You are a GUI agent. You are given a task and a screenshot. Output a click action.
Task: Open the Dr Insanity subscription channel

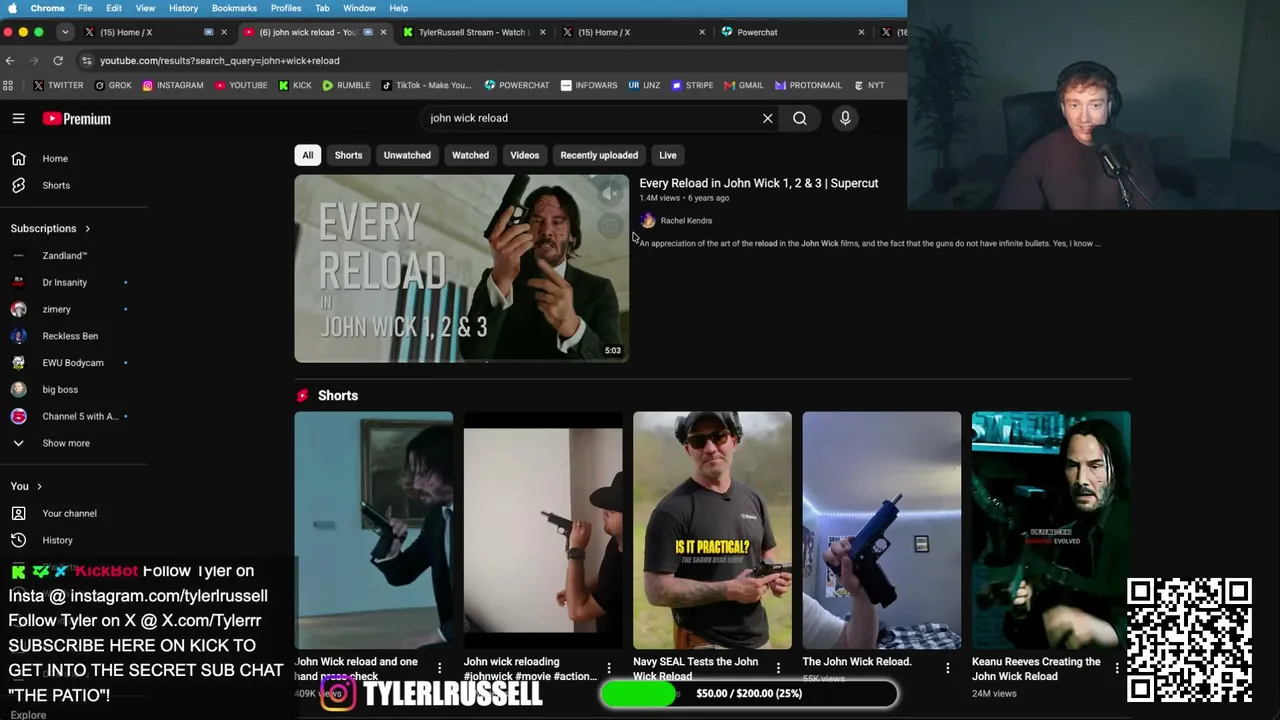coord(65,282)
